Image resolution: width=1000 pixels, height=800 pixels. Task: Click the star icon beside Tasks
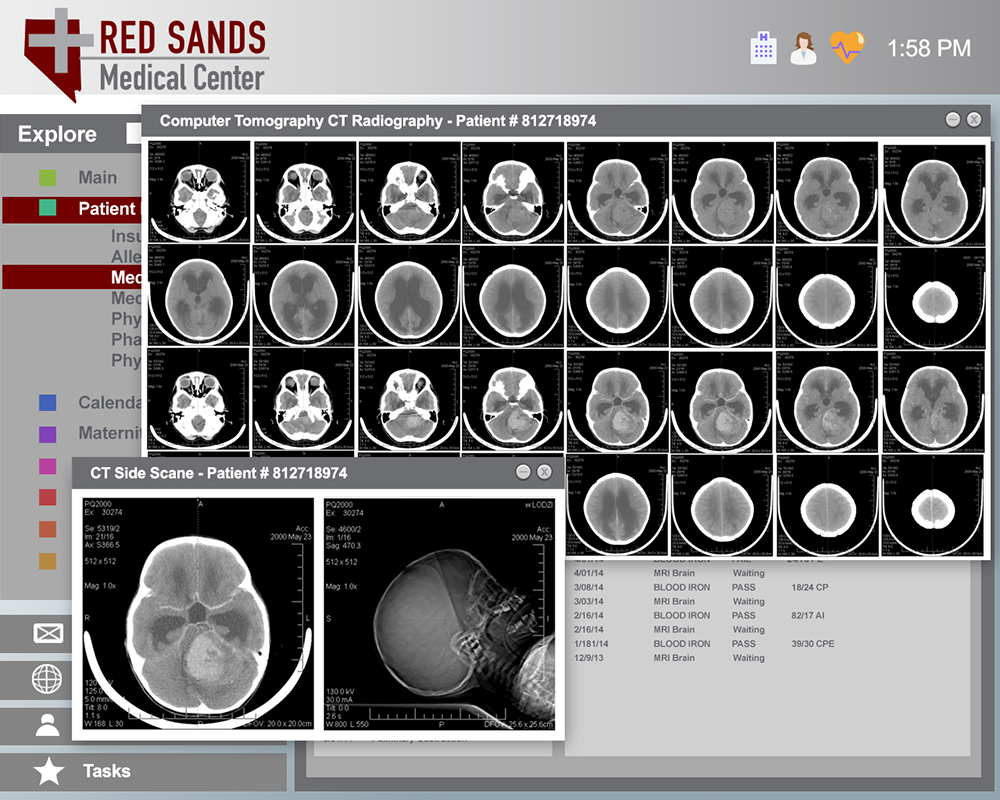48,771
